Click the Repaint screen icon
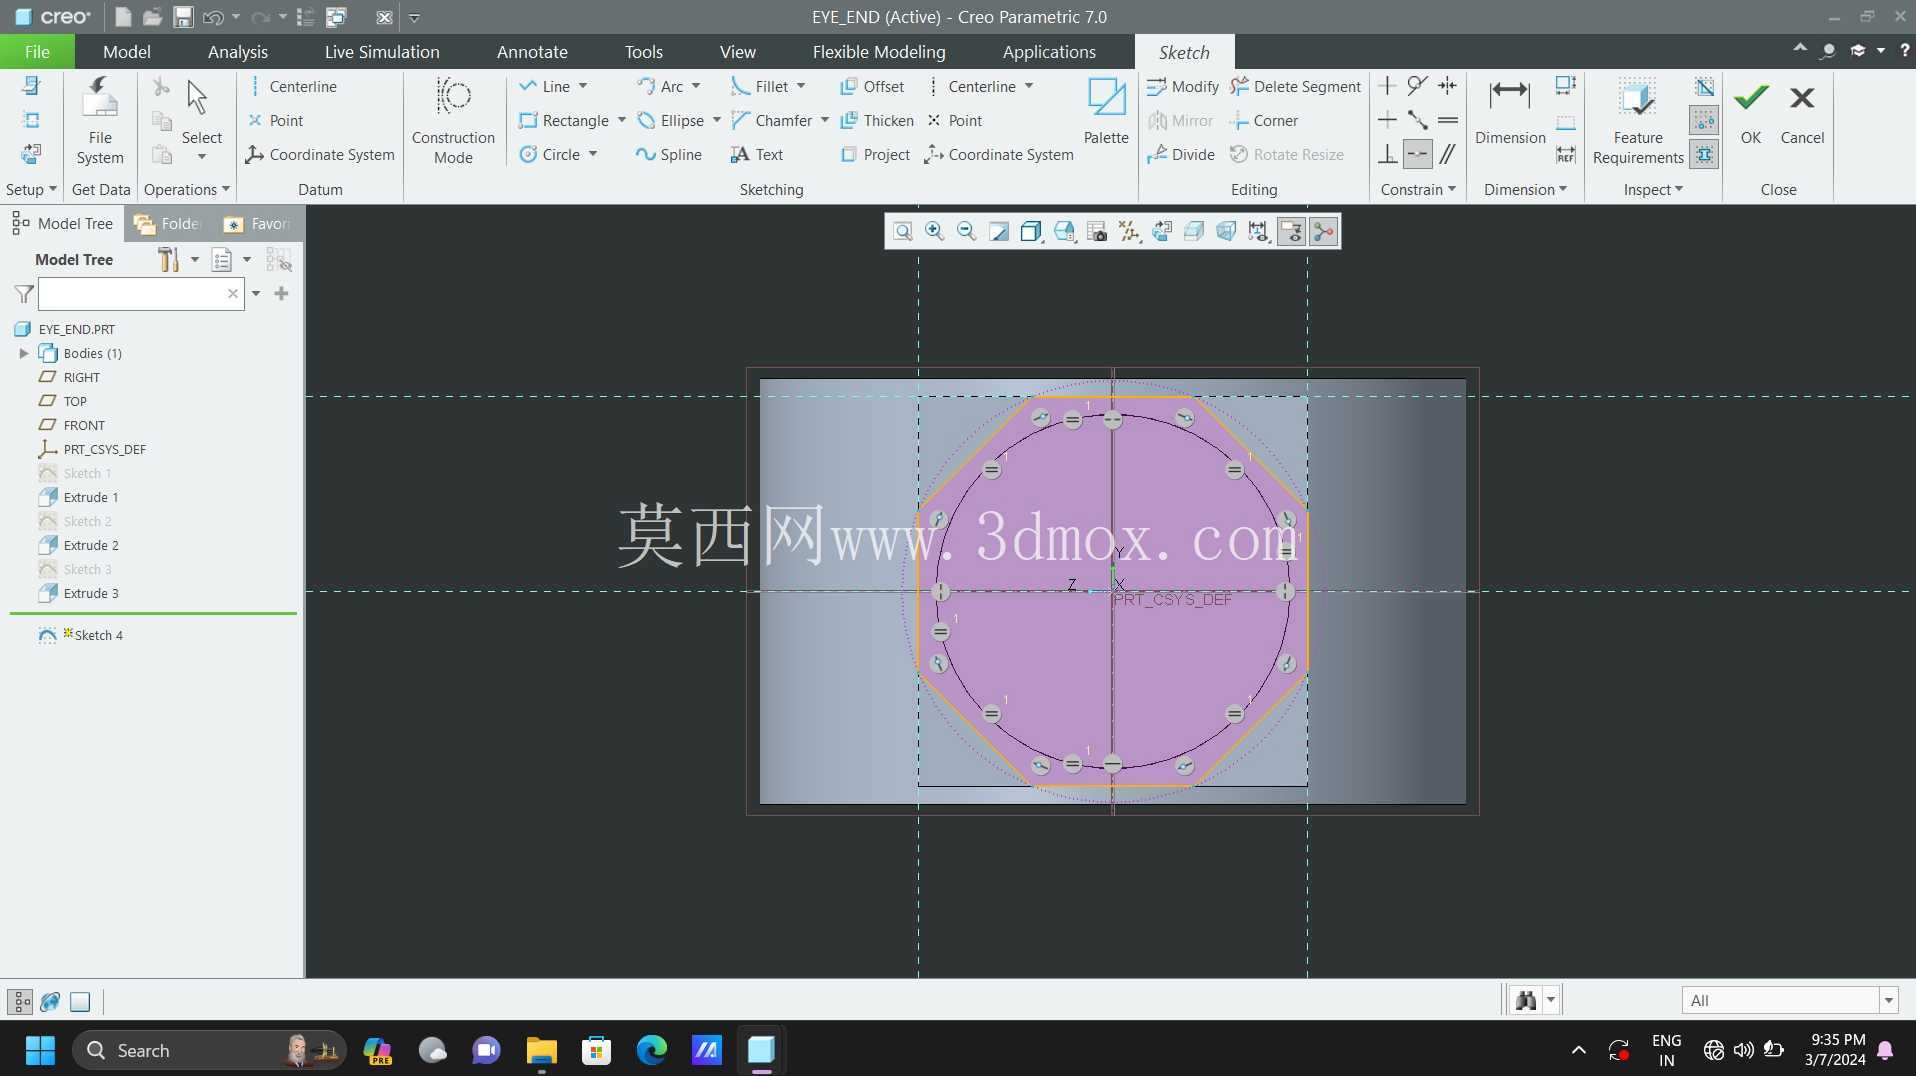 point(998,232)
